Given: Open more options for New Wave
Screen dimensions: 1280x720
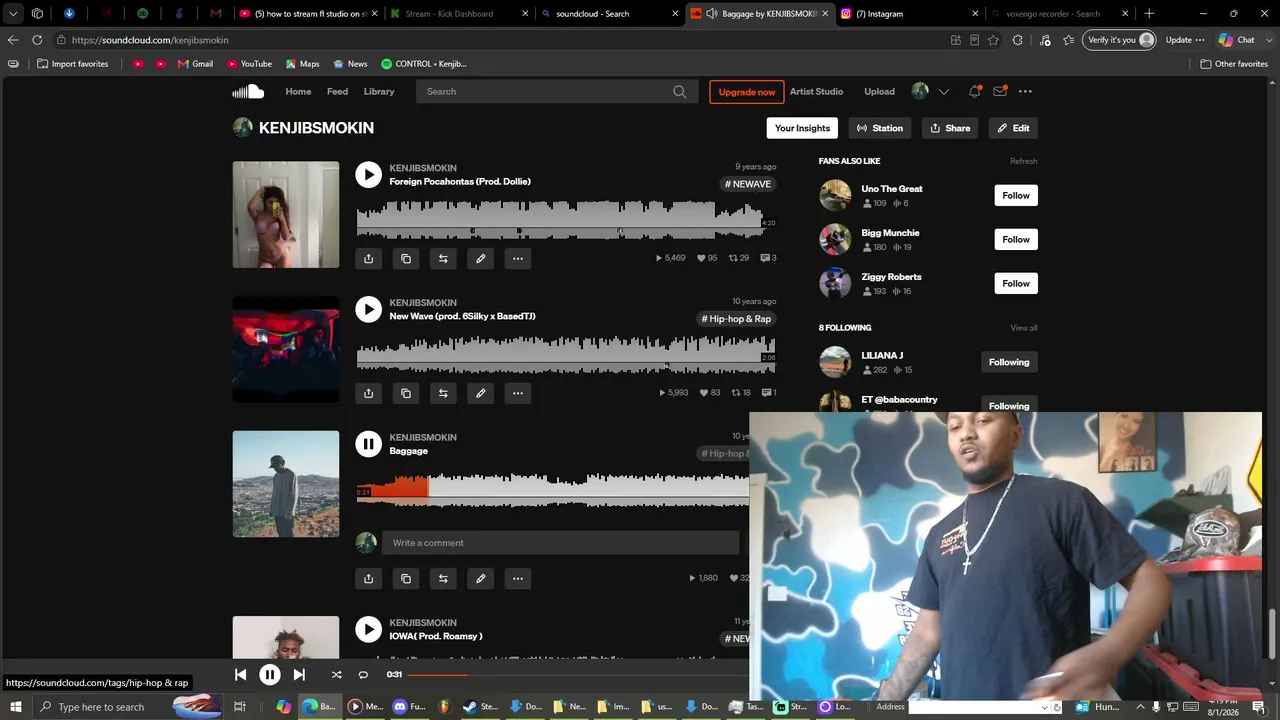Looking at the screenshot, I should pyautogui.click(x=518, y=393).
